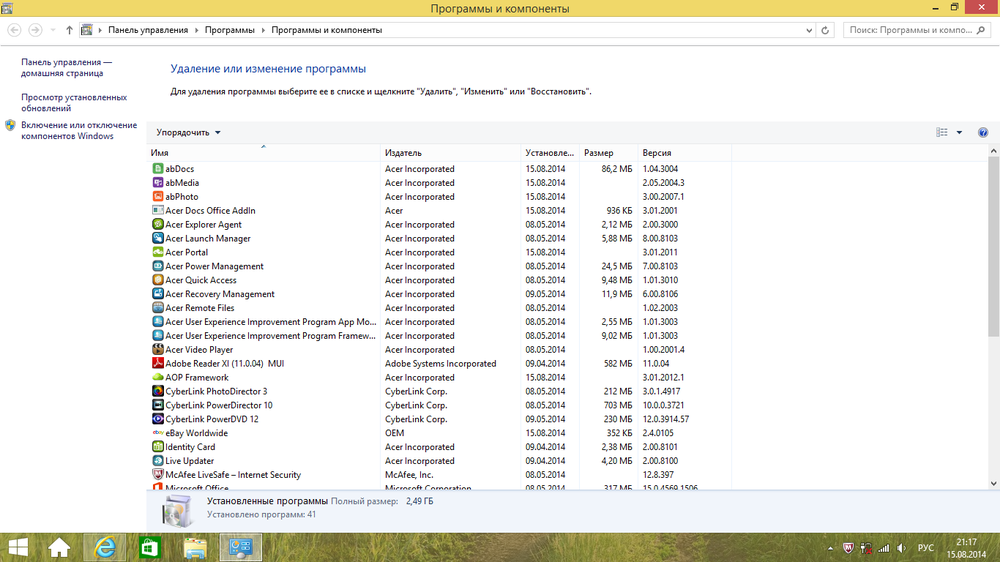Click the view layout icon in toolbar
This screenshot has width=1000, height=562.
click(942, 132)
